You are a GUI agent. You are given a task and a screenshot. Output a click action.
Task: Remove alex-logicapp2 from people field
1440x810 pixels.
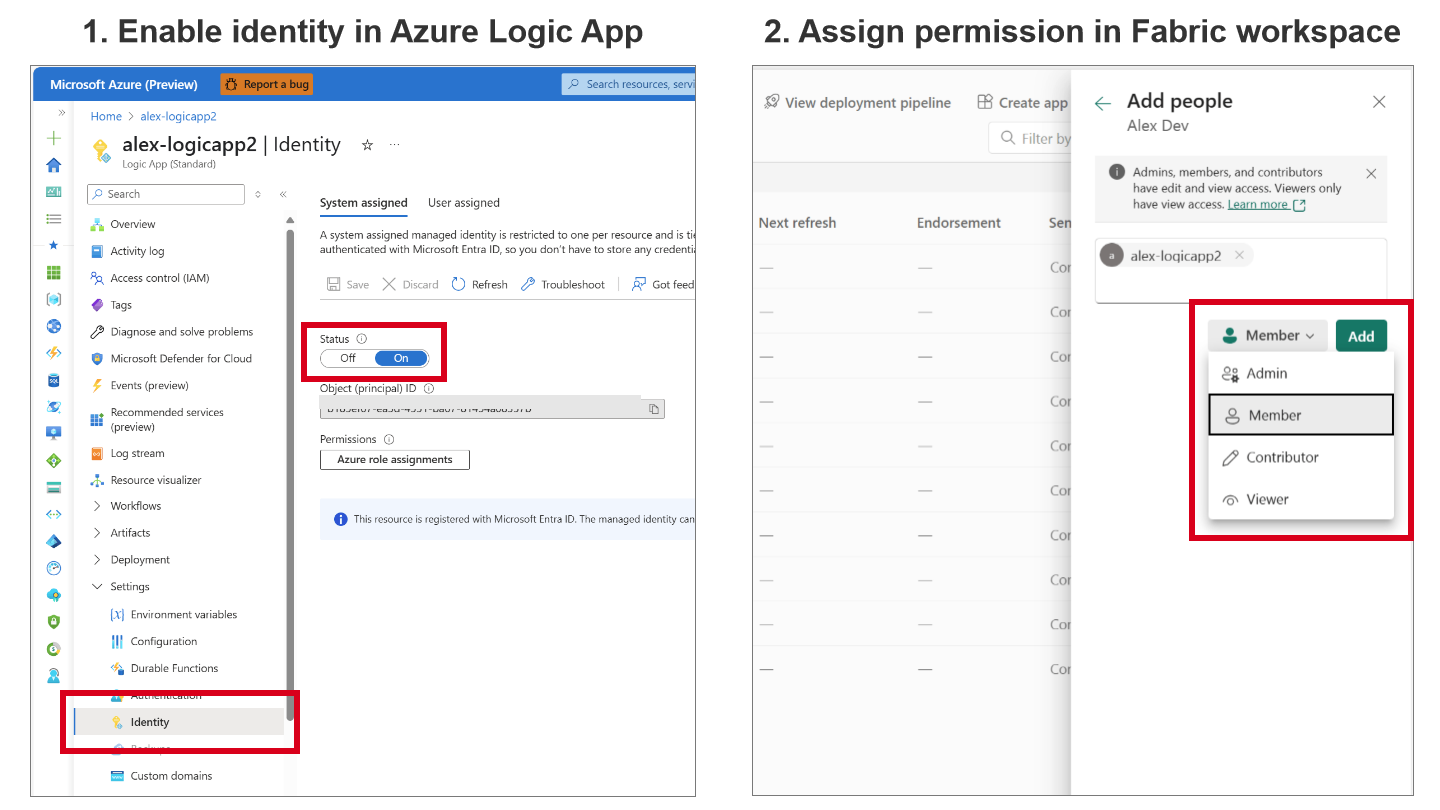[1239, 255]
